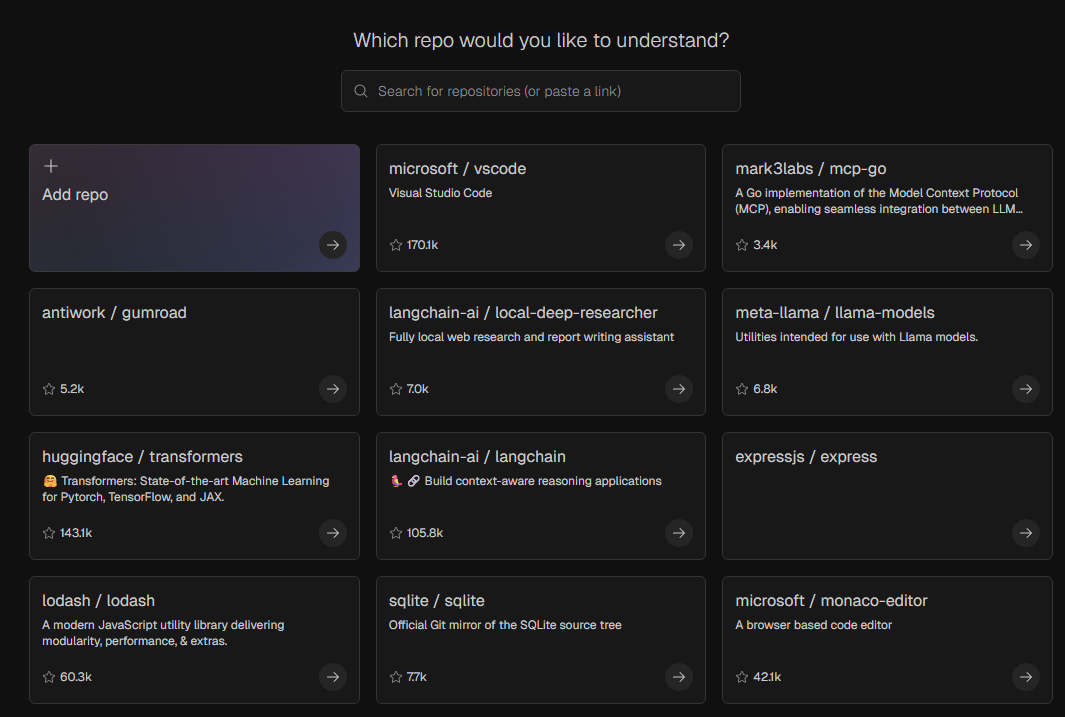Image resolution: width=1065 pixels, height=717 pixels.
Task: Open langchain-ai / local-deep-researcher title
Action: coord(523,312)
